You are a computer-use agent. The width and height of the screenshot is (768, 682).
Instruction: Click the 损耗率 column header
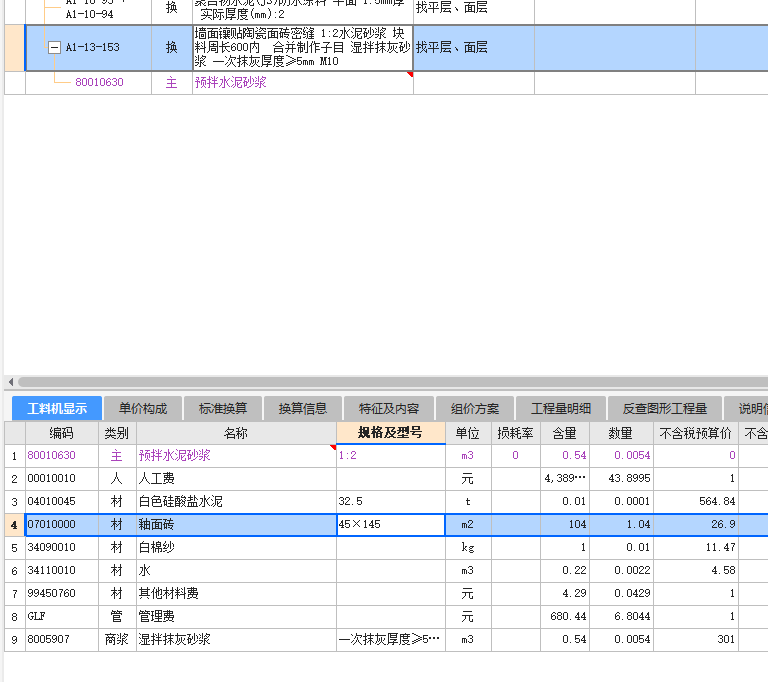515,433
